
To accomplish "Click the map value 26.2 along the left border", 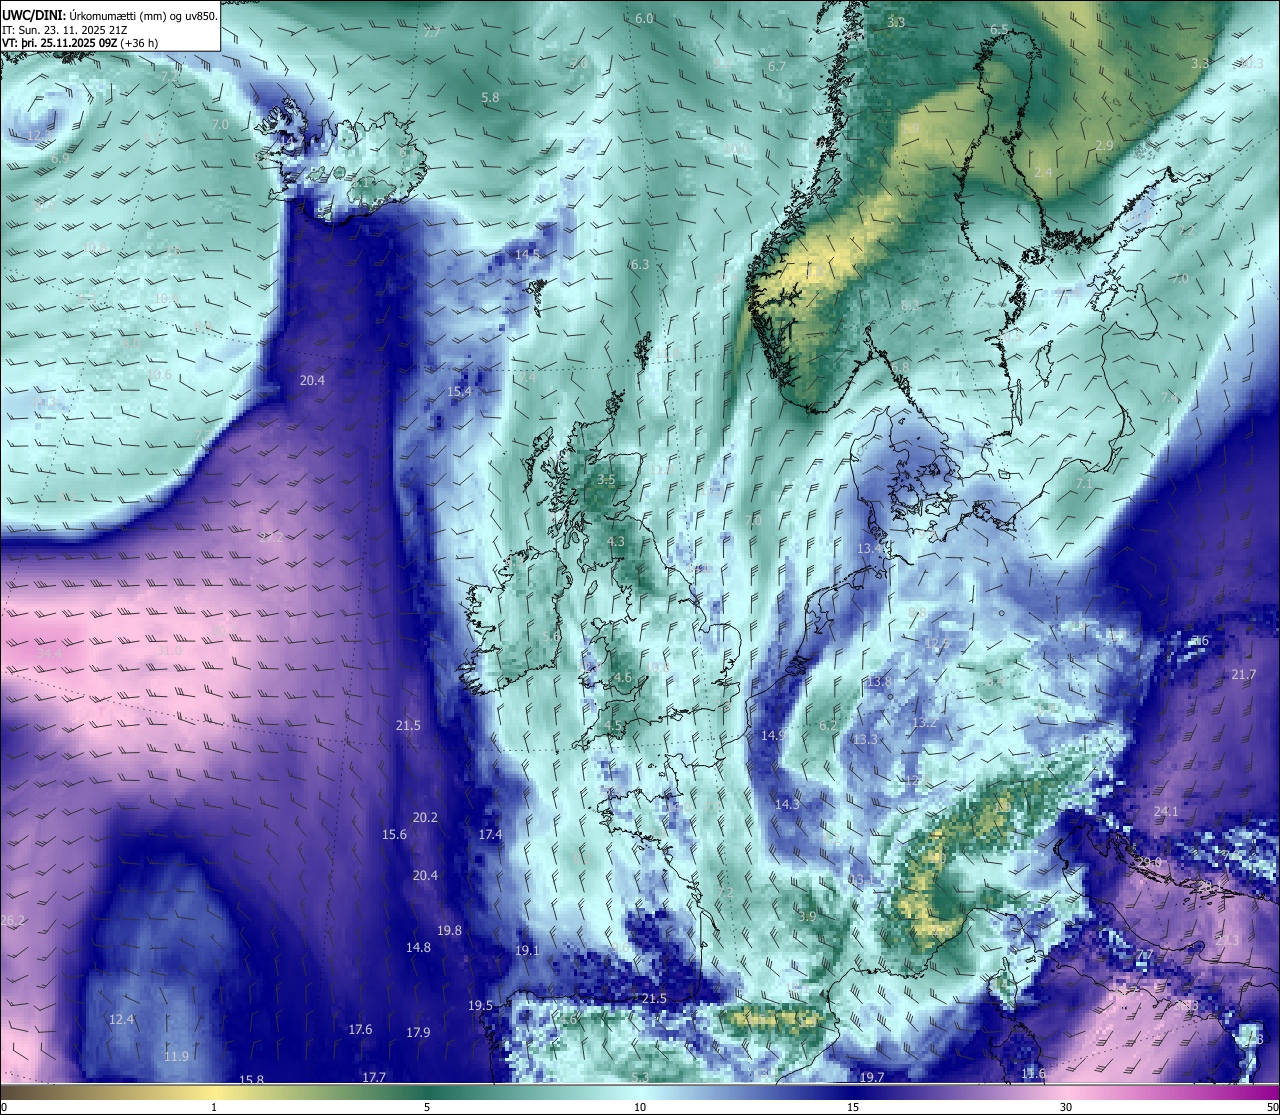I will click(13, 921).
